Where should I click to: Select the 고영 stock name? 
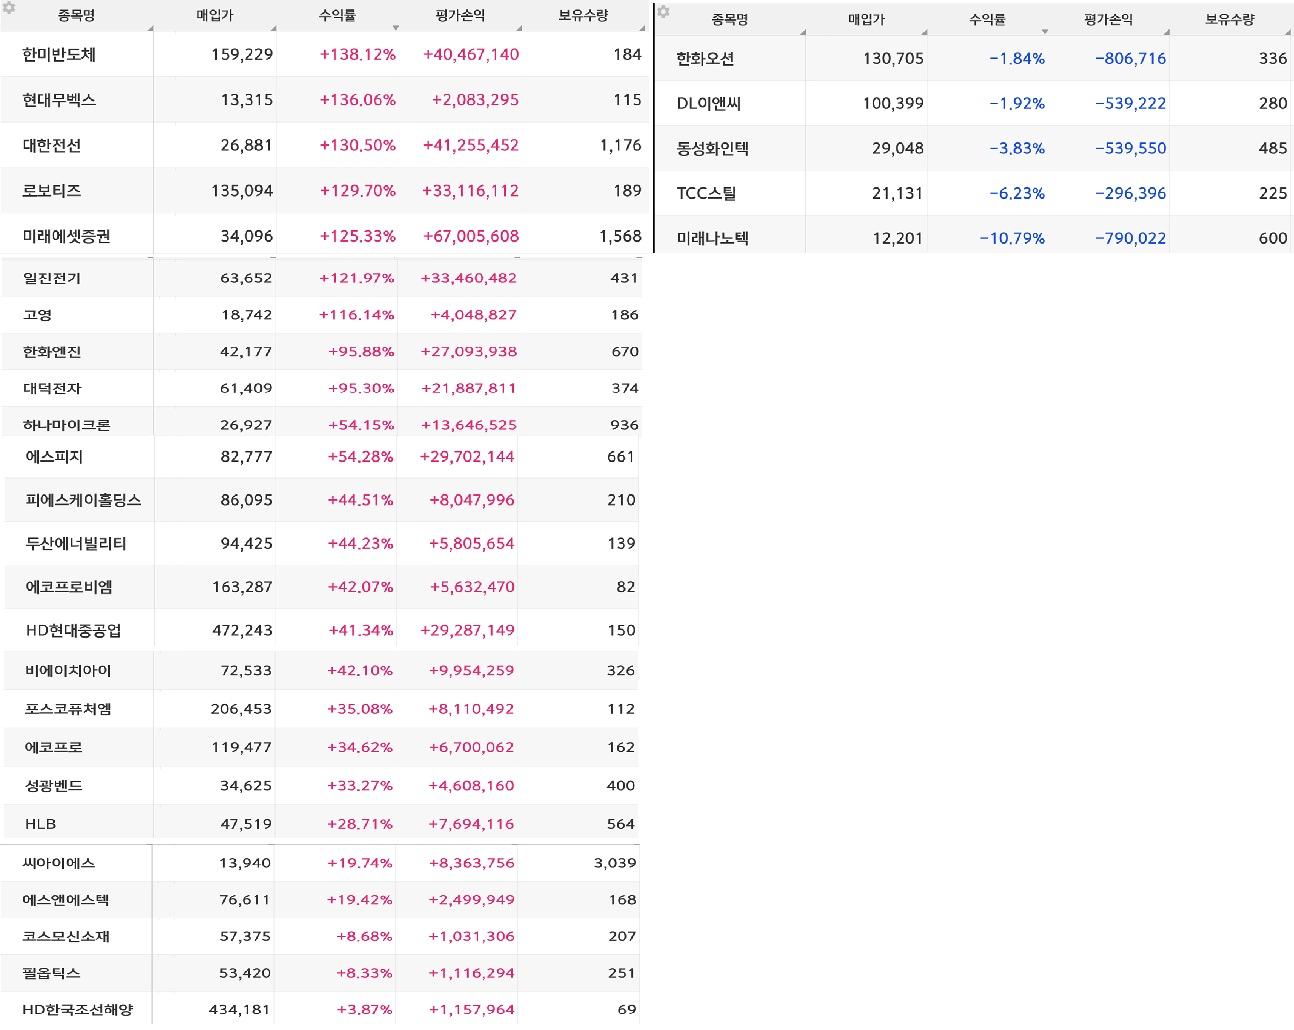coord(38,315)
